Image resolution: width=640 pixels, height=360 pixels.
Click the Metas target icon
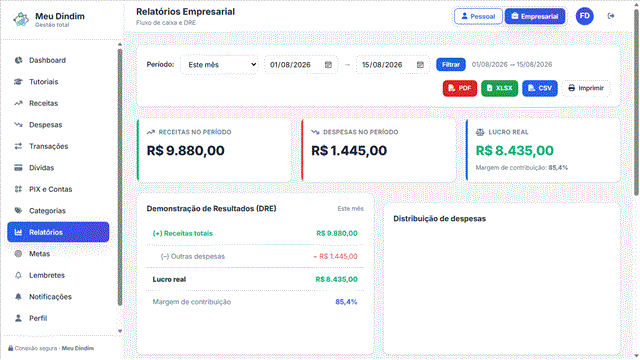point(18,253)
